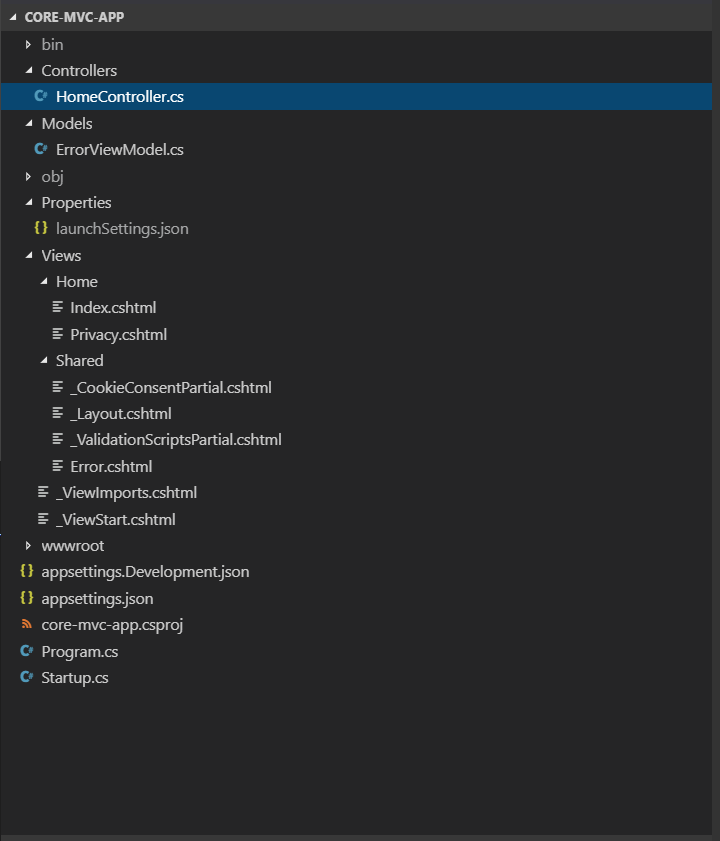Collapse the CORE-MVC-APP project root section
This screenshot has height=841, width=720.
coord(13,18)
